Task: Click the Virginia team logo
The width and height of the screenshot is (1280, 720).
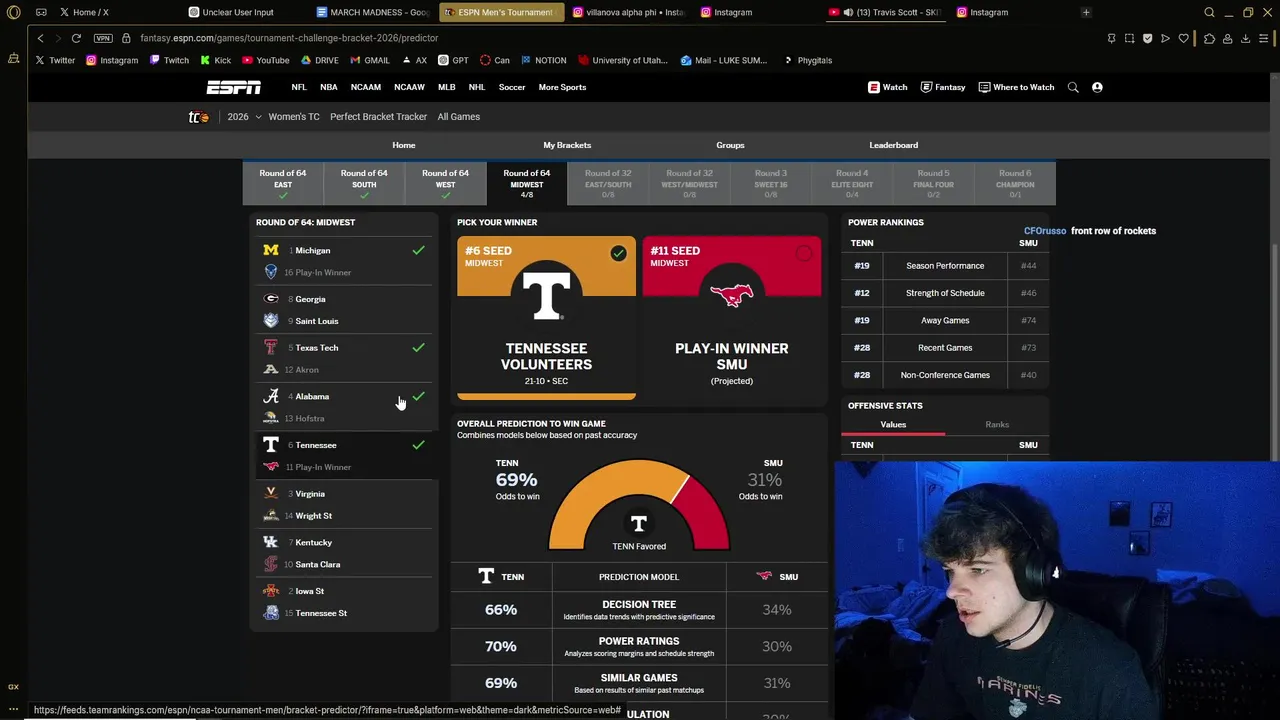Action: (270, 493)
